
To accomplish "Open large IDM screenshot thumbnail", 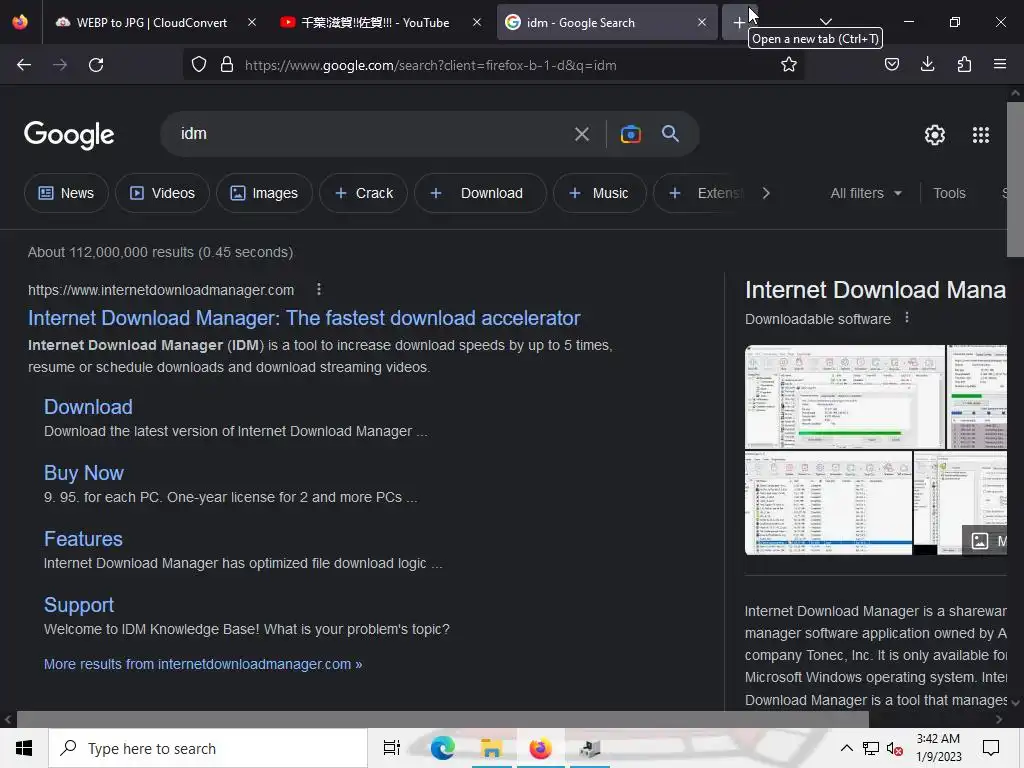I will pos(844,396).
